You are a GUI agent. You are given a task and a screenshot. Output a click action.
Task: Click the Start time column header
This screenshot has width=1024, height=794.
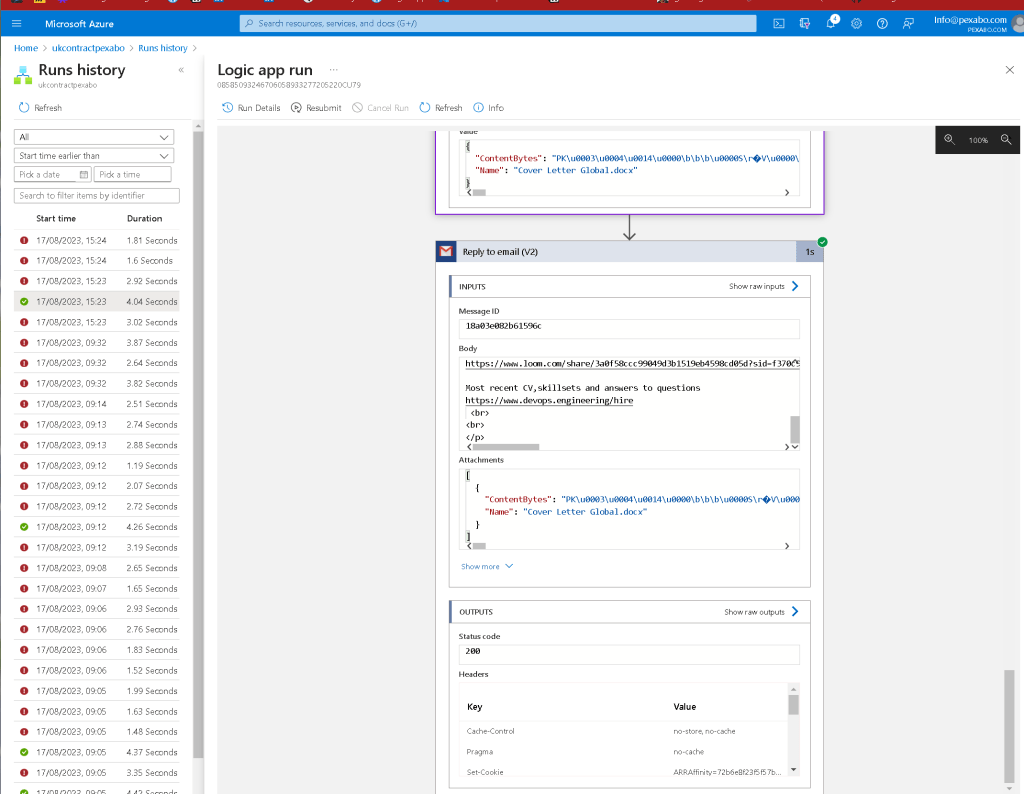pos(56,219)
